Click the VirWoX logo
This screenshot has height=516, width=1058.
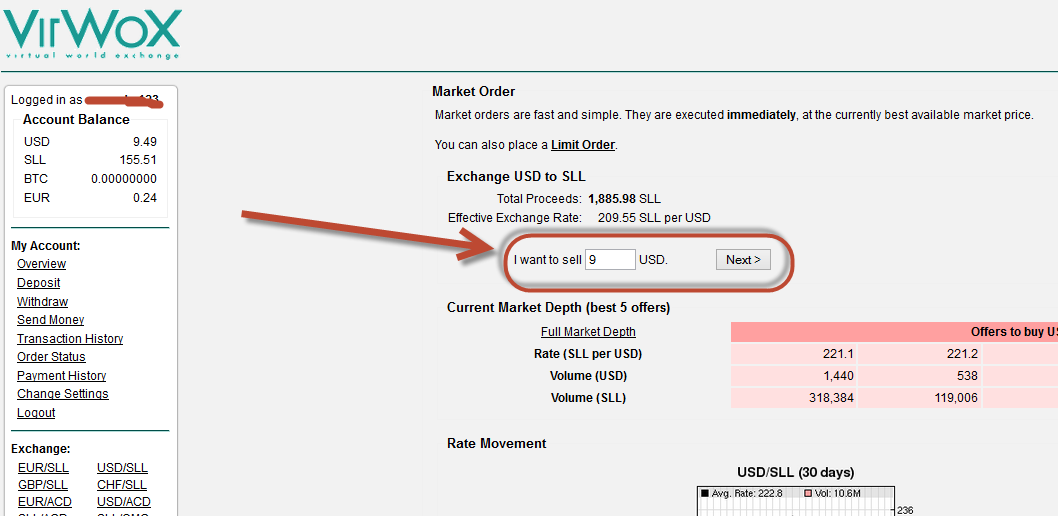pos(92,33)
